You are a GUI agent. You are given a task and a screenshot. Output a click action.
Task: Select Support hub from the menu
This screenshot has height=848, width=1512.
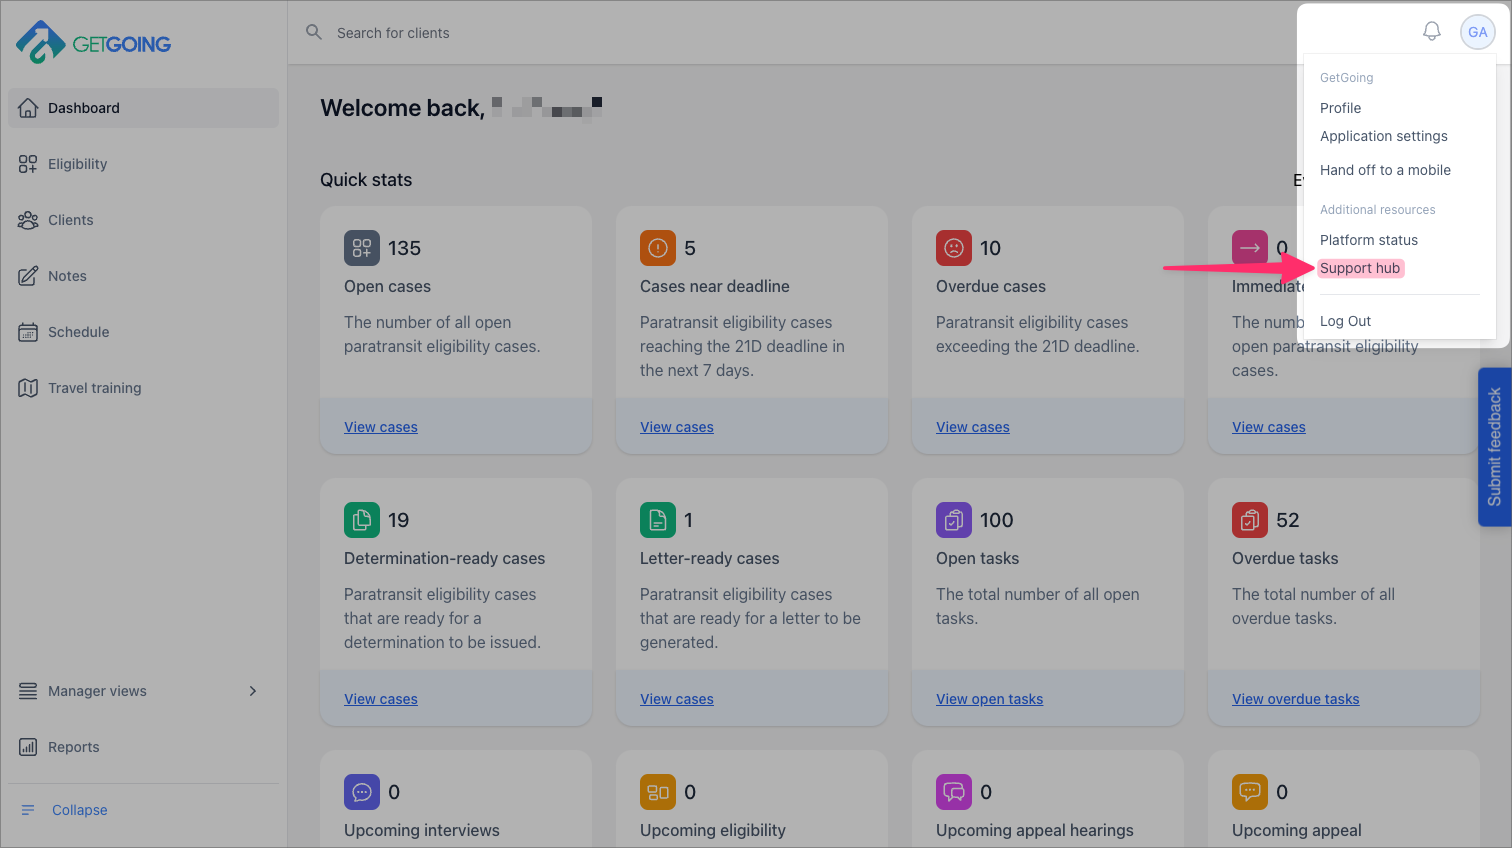click(x=1360, y=268)
